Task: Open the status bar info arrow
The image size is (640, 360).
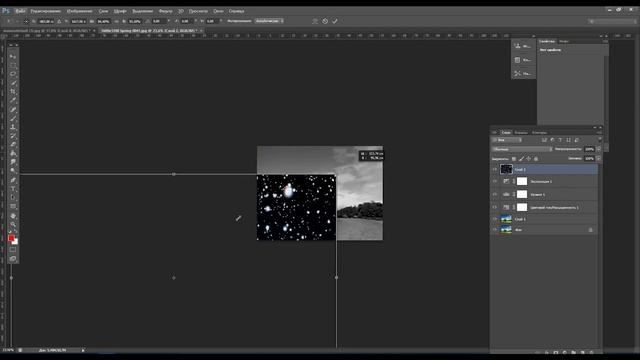Action: [83, 350]
